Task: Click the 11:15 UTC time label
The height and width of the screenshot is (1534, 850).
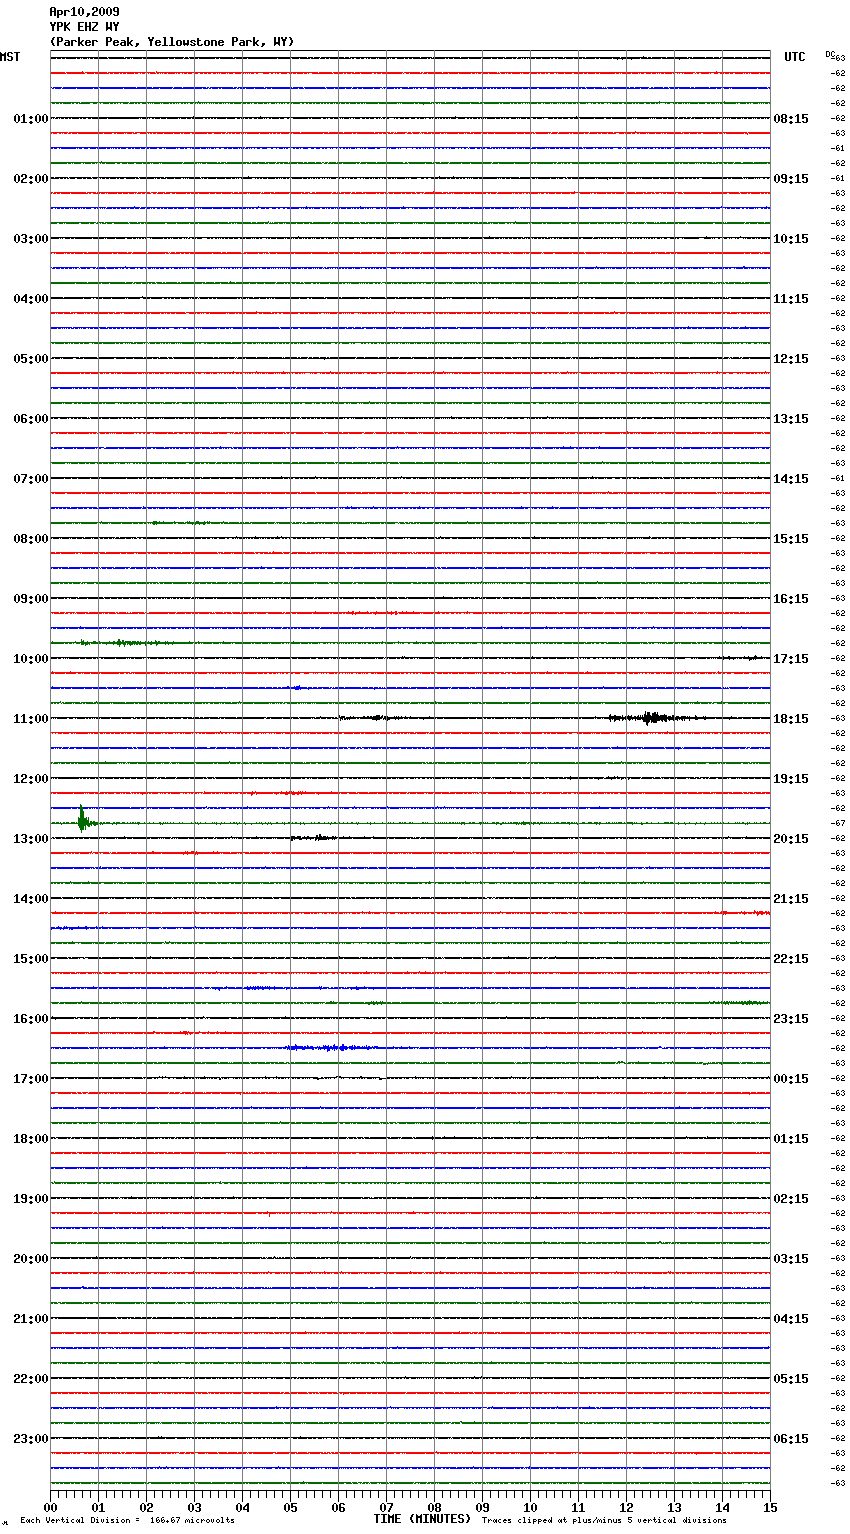Action: [x=791, y=299]
